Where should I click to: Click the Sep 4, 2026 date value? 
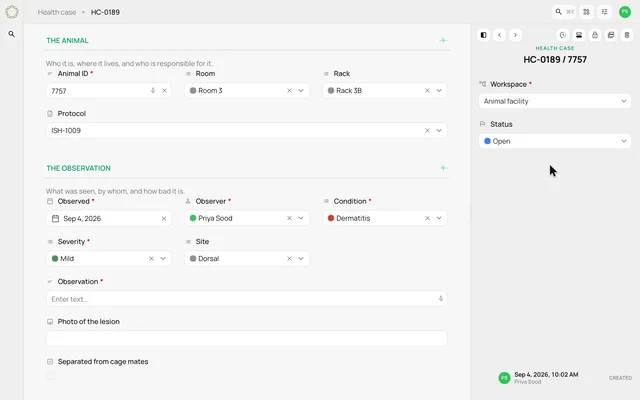(x=82, y=218)
